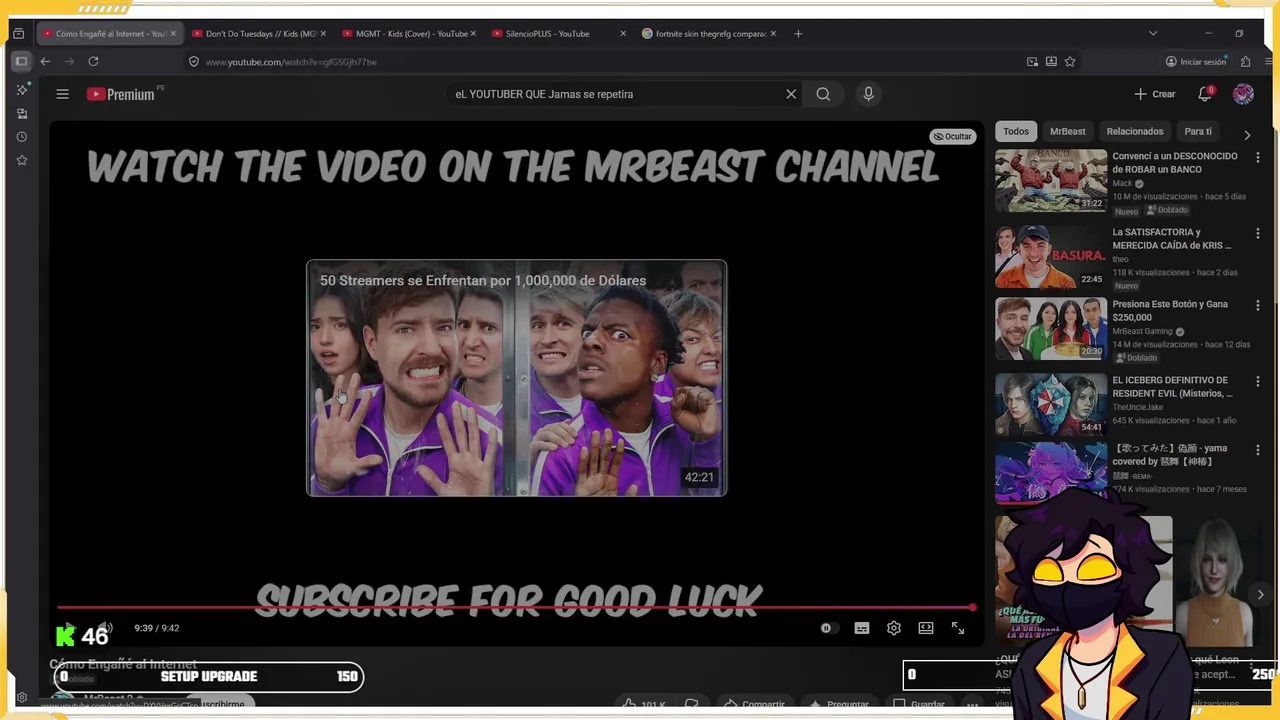Image resolution: width=1280 pixels, height=720 pixels.
Task: Toggle the browser sidebar panel button
Action: tap(21, 61)
